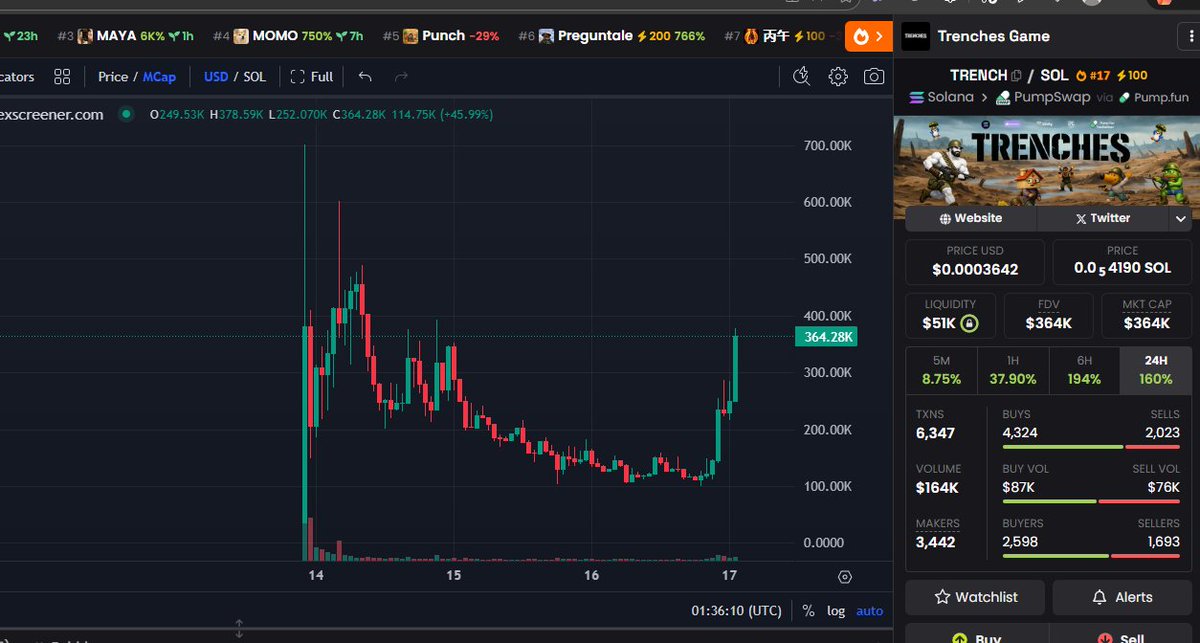
Task: Select the 24H performance tab
Action: [x=1156, y=370]
